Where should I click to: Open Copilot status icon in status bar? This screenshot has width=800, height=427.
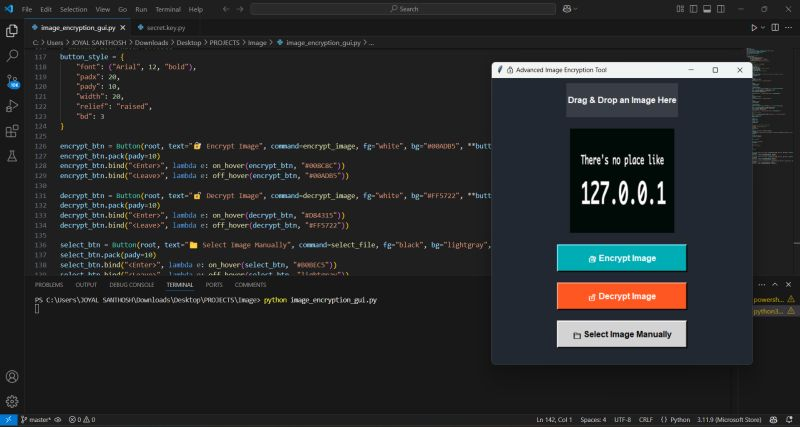(x=773, y=420)
